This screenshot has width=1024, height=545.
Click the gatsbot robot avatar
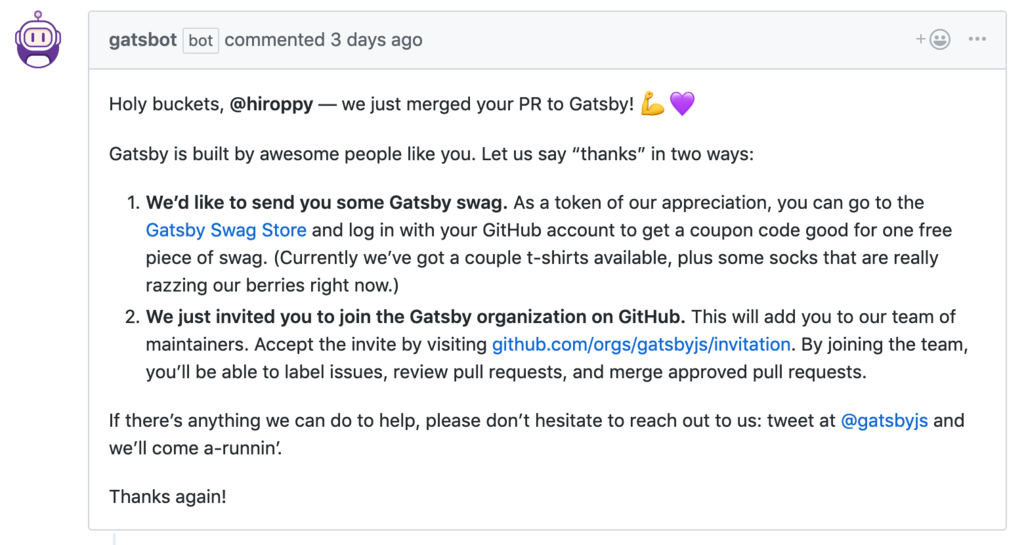pyautogui.click(x=38, y=40)
